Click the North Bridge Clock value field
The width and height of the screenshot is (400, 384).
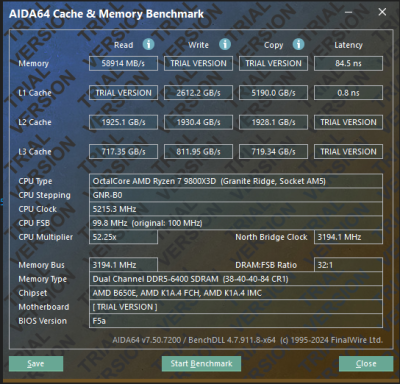click(x=348, y=237)
